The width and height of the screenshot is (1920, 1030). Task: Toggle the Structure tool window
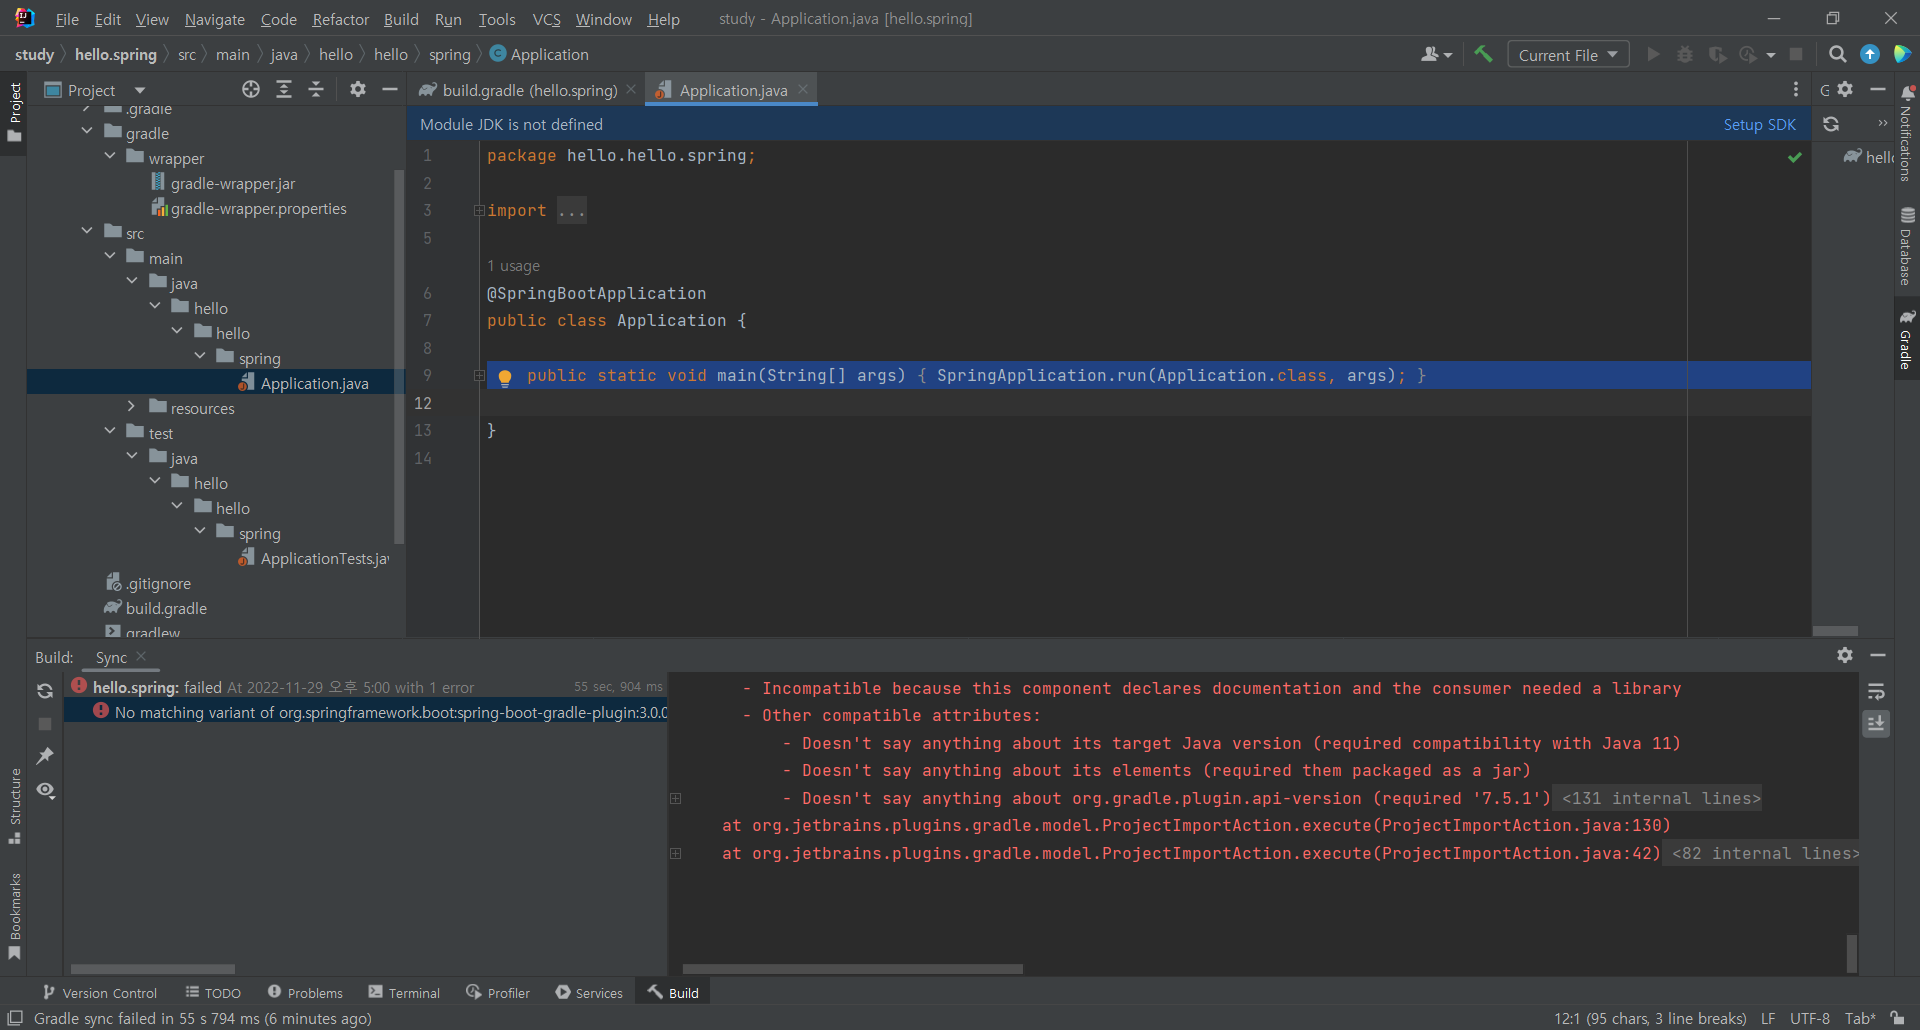pos(15,807)
